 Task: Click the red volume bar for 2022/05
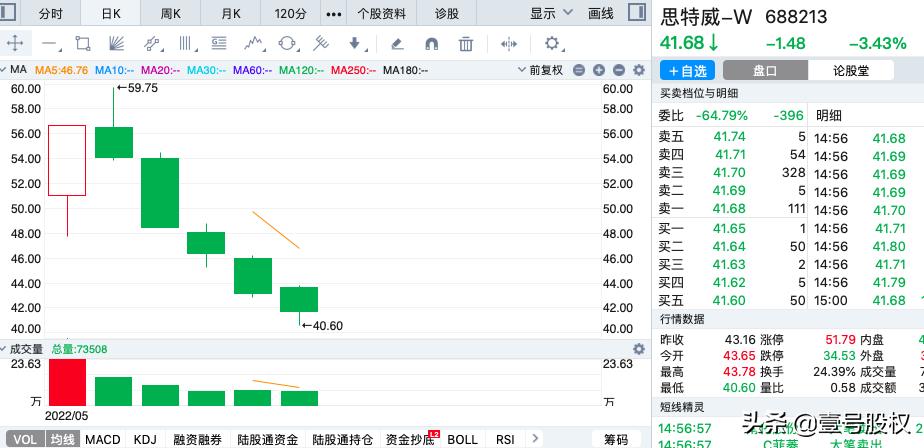pos(67,382)
